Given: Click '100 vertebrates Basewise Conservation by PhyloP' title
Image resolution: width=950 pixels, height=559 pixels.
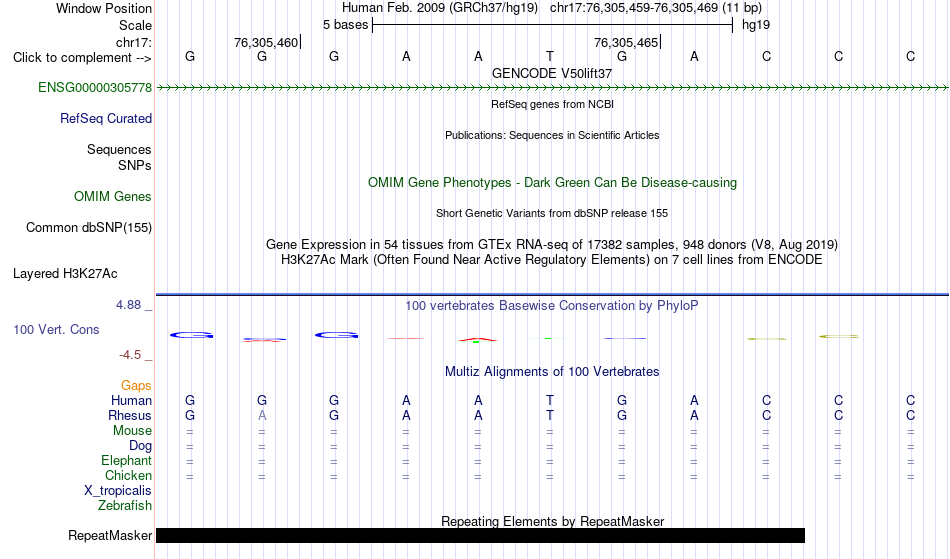Looking at the screenshot, I should click(x=552, y=306).
